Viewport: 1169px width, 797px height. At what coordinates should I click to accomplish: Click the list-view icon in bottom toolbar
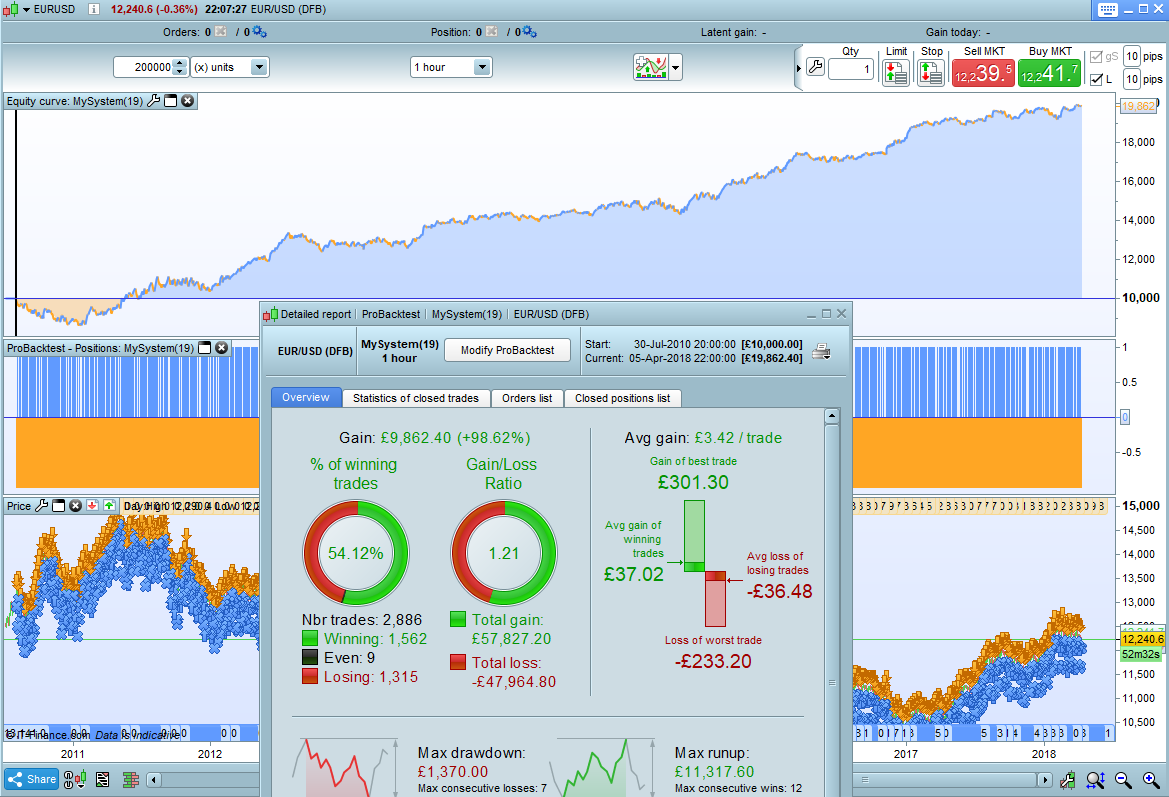click(x=103, y=780)
